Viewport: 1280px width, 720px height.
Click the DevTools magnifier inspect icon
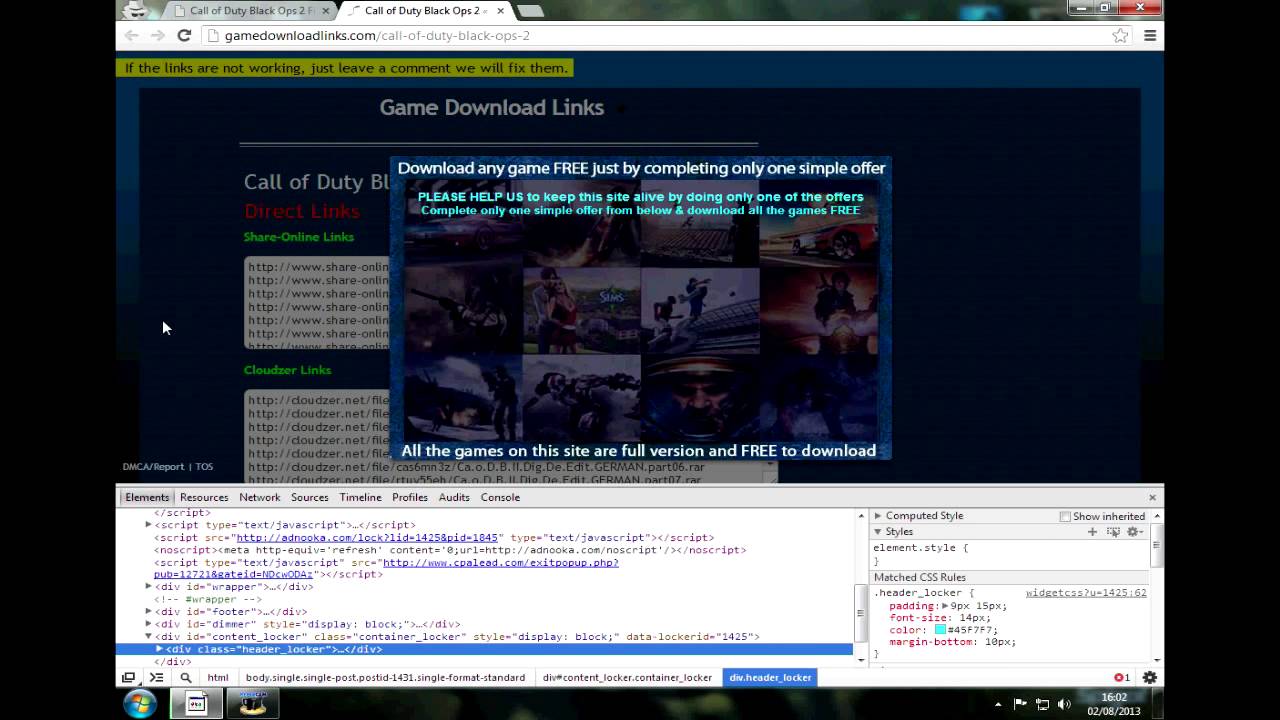[185, 677]
